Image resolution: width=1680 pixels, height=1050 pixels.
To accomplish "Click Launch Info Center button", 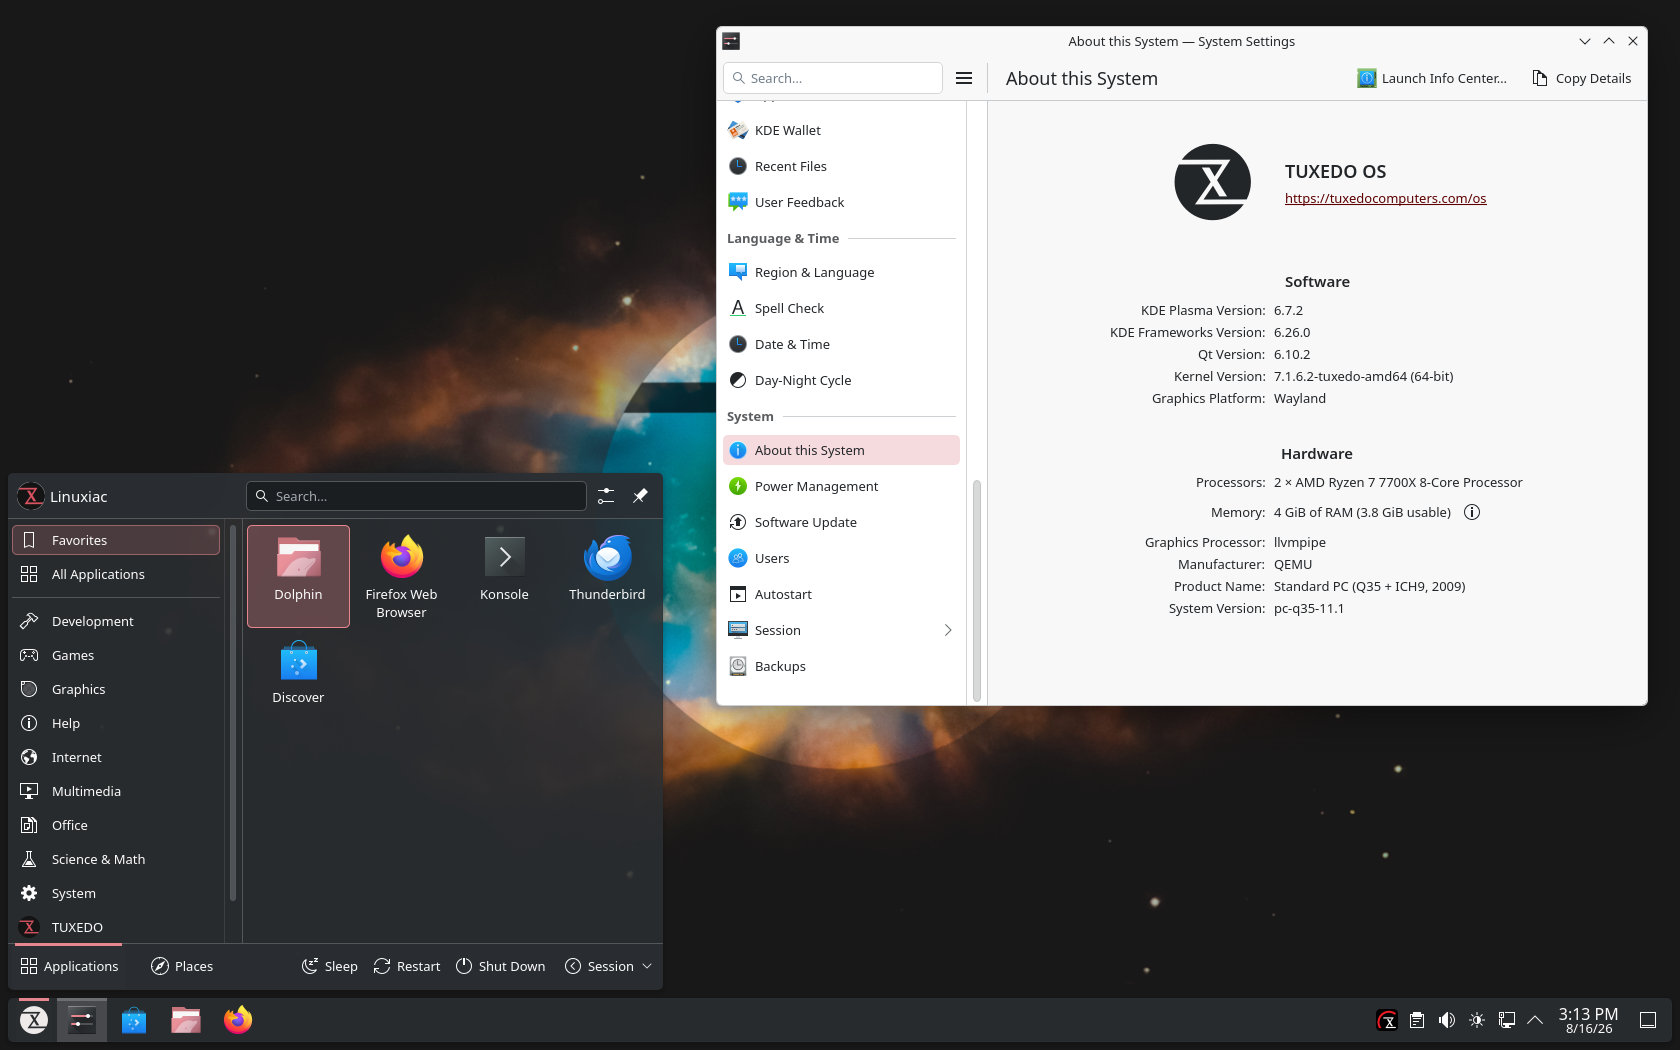I will 1432,78.
